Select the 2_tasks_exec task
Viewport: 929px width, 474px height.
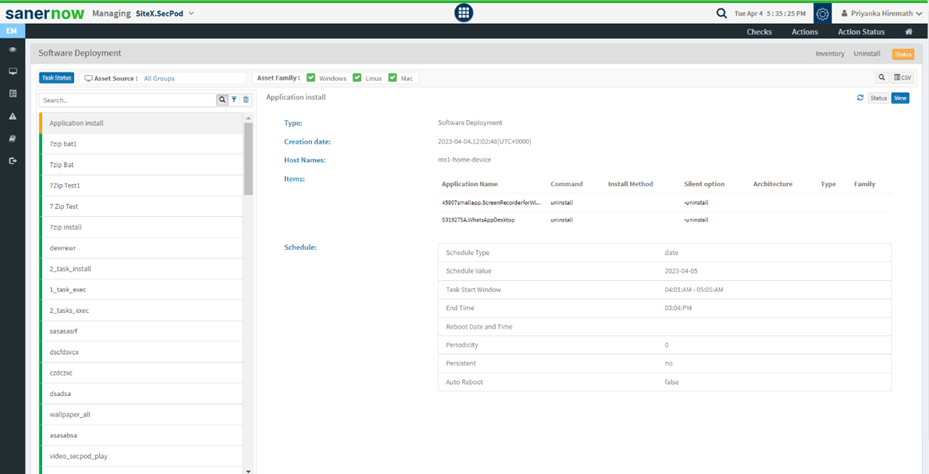(142, 310)
